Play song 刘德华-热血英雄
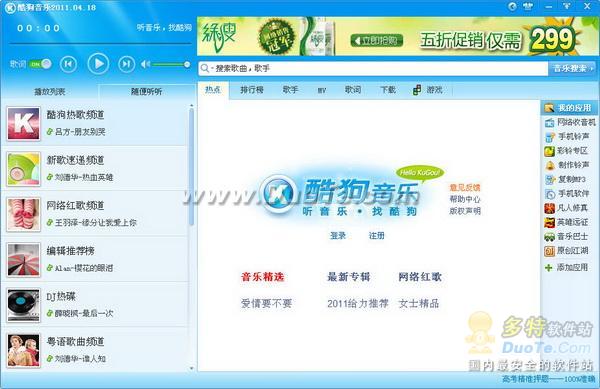Image resolution: width=600 pixels, height=389 pixels. click(x=84, y=177)
